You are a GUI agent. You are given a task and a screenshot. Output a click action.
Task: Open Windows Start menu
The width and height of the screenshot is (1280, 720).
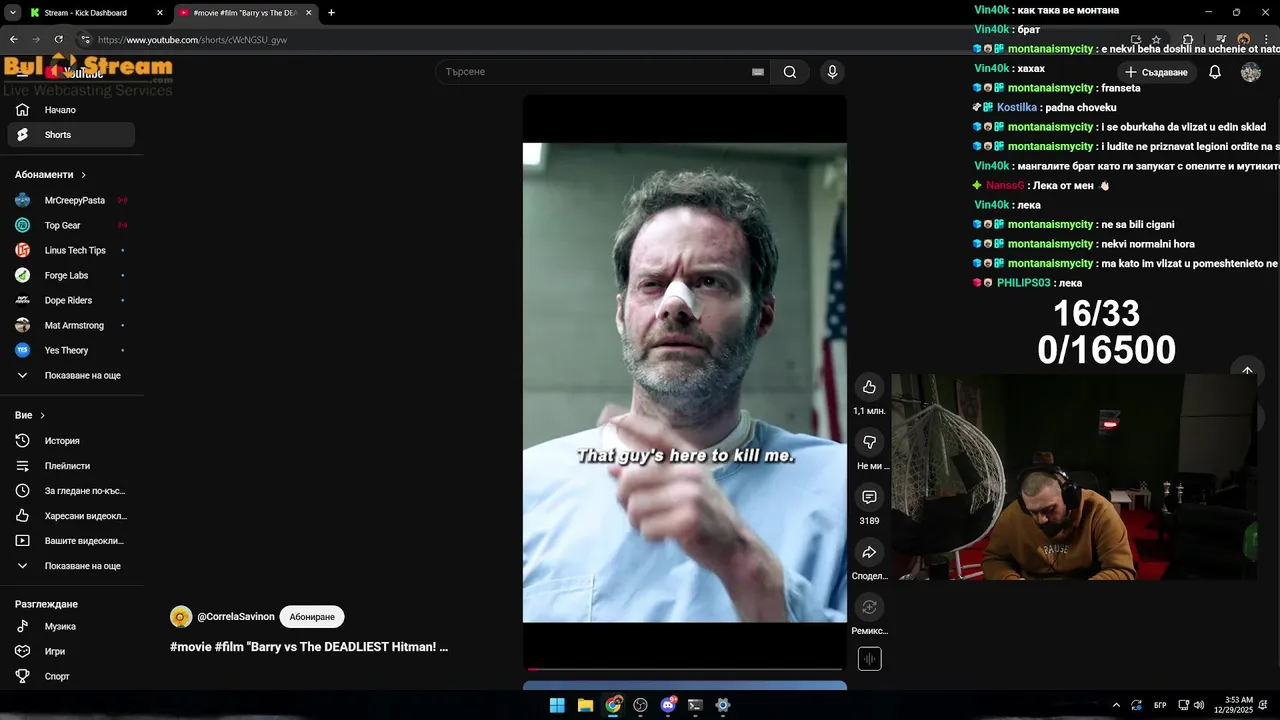click(557, 705)
